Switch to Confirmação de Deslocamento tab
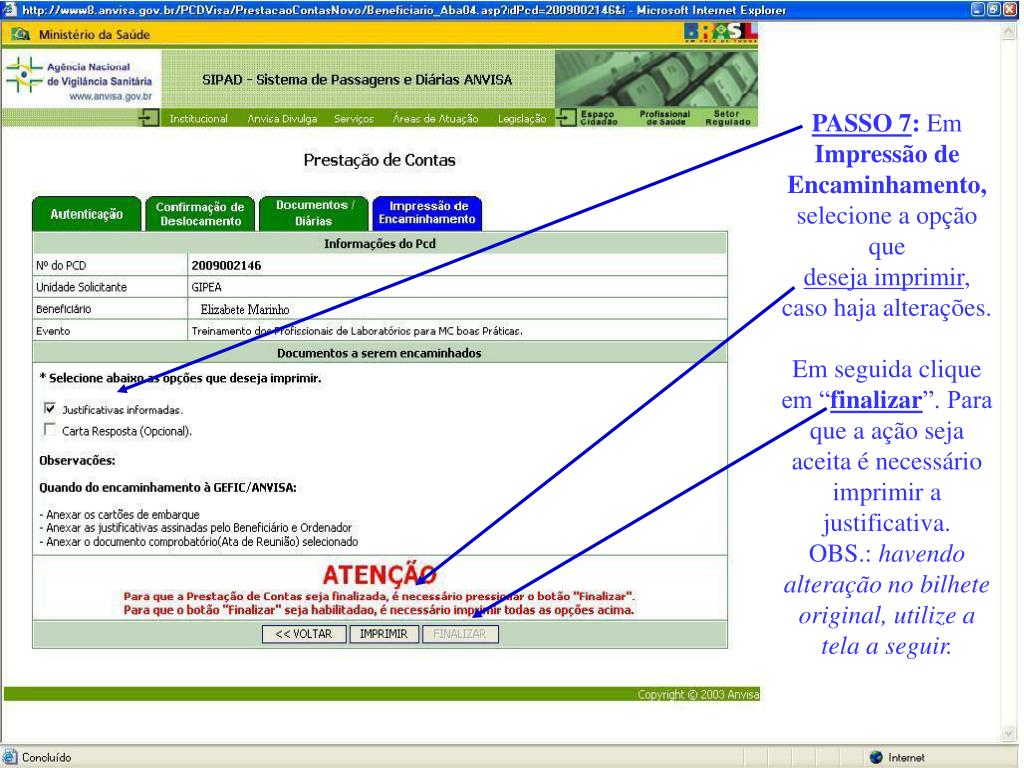This screenshot has width=1024, height=768. pyautogui.click(x=200, y=213)
